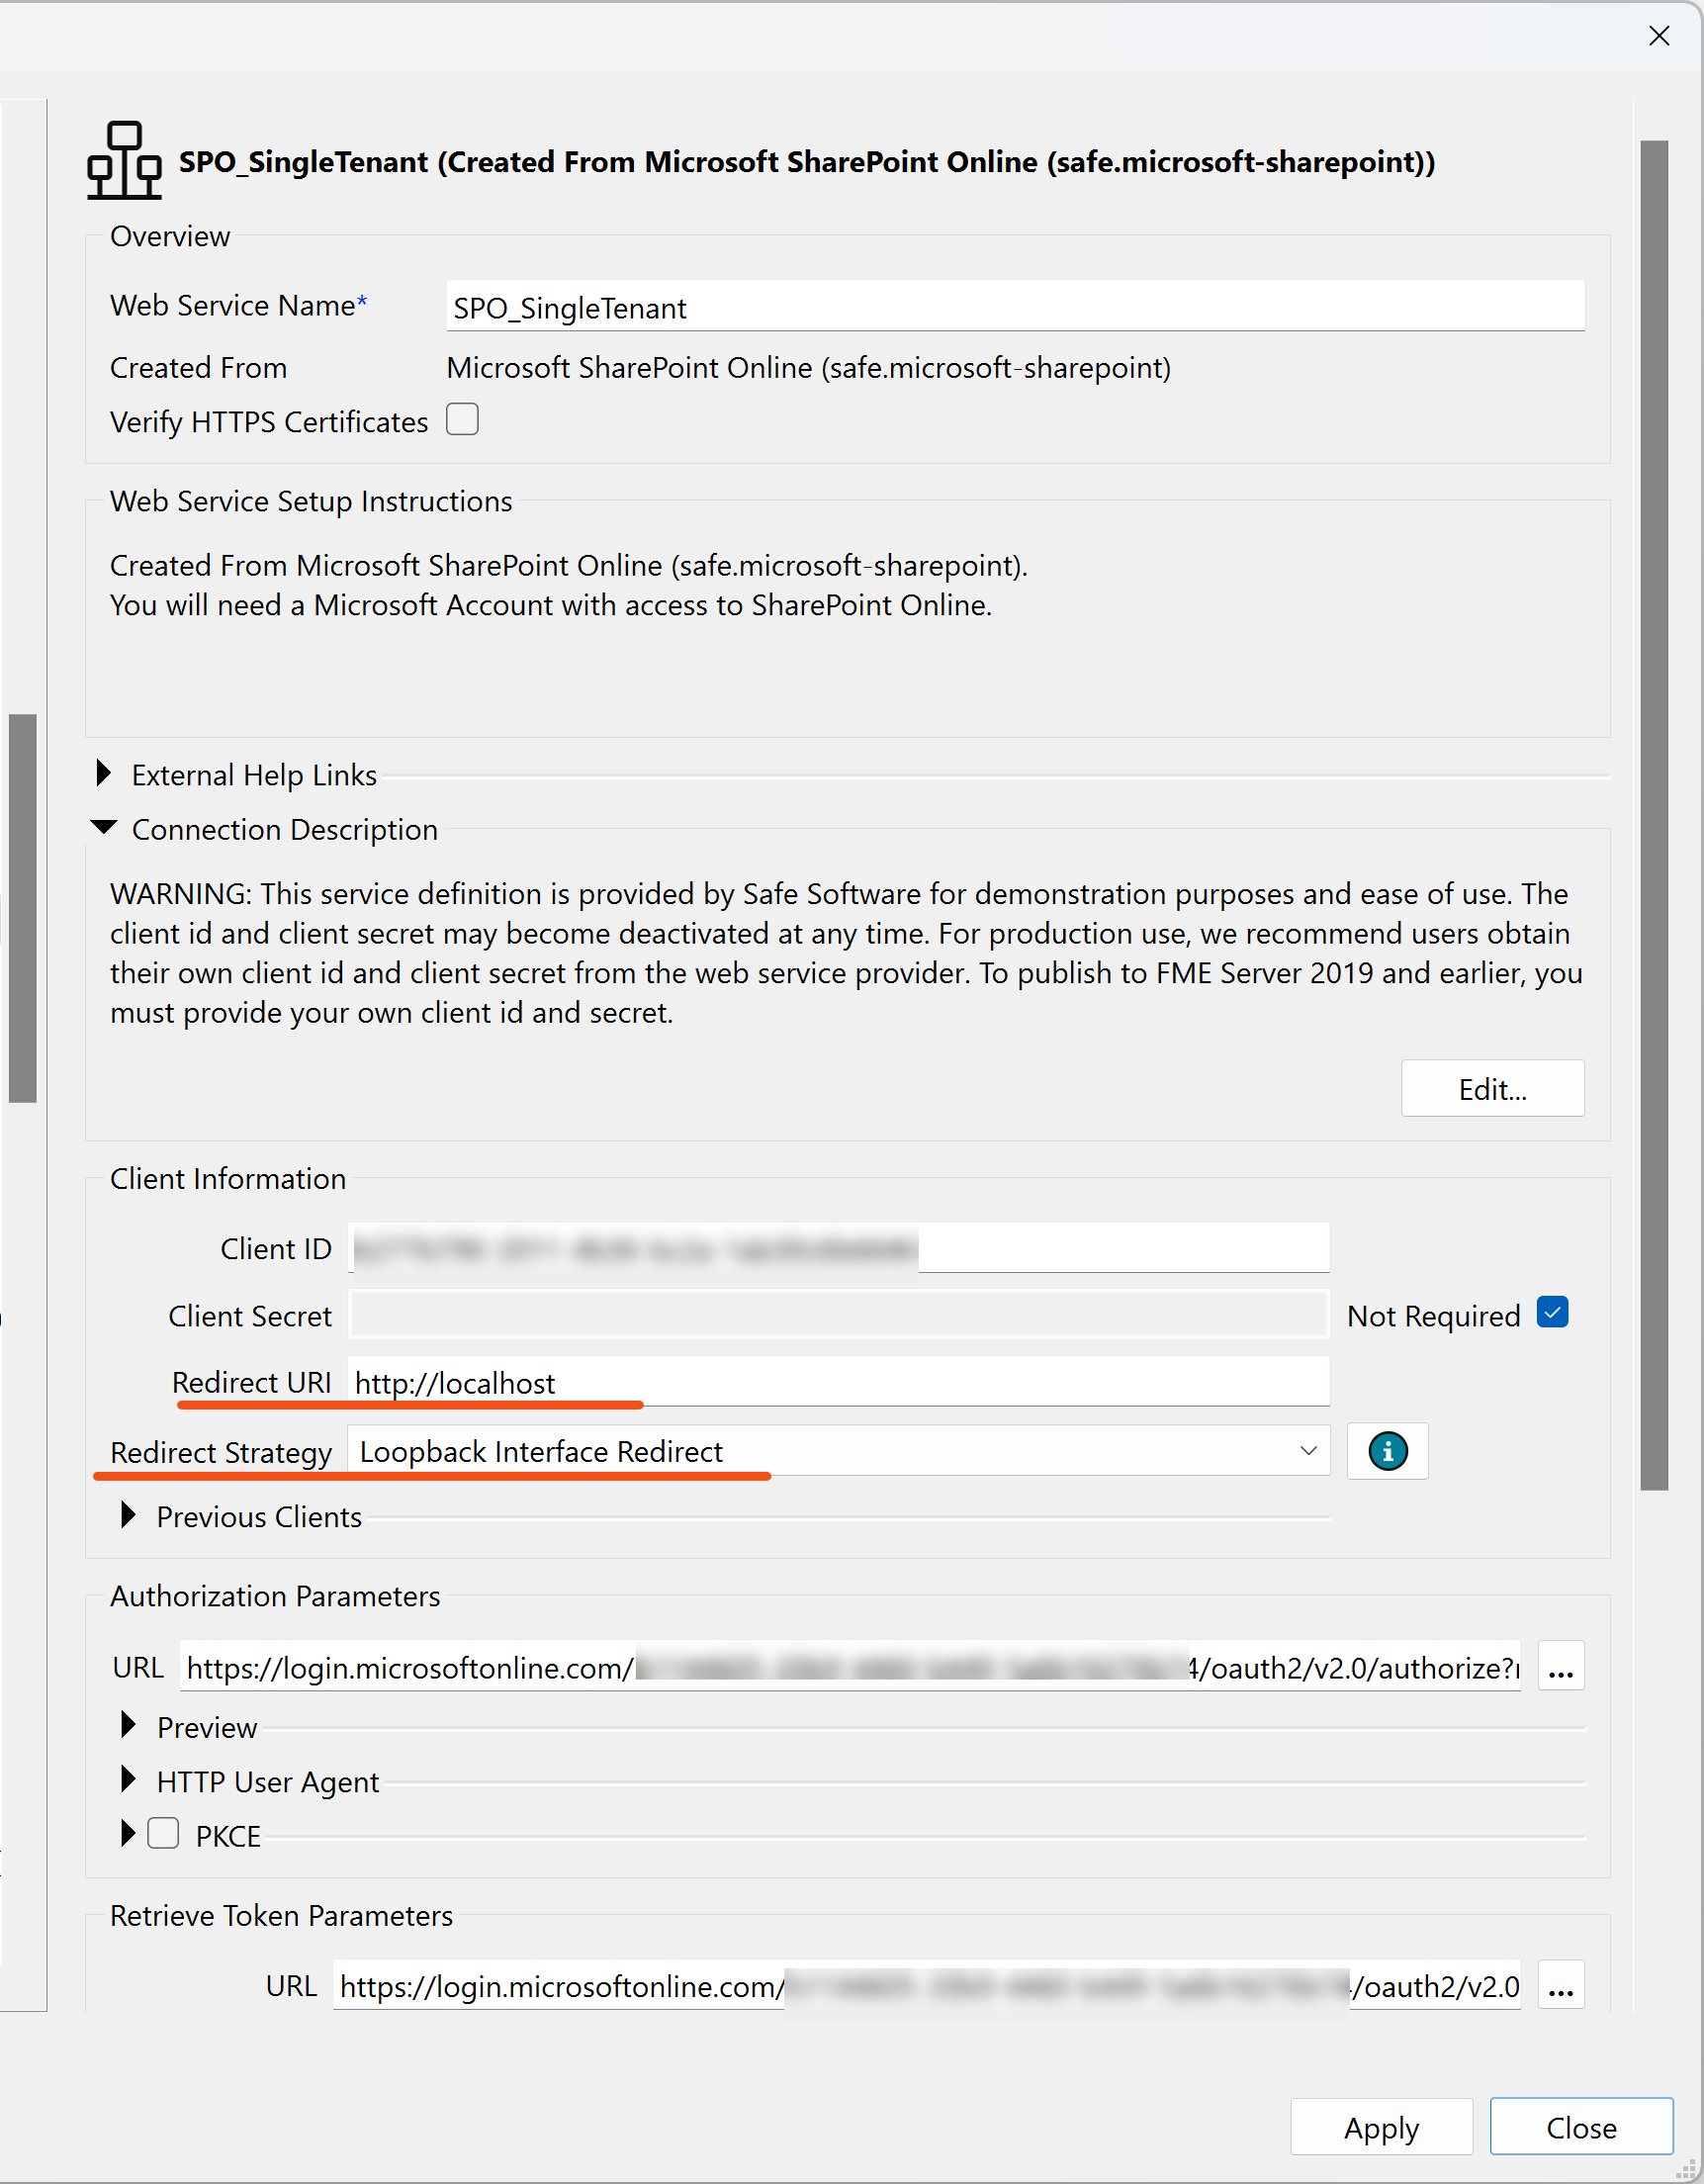Viewport: 1704px width, 2184px height.
Task: Click the dialog's right vertical scrollbar
Action: pyautogui.click(x=1654, y=815)
